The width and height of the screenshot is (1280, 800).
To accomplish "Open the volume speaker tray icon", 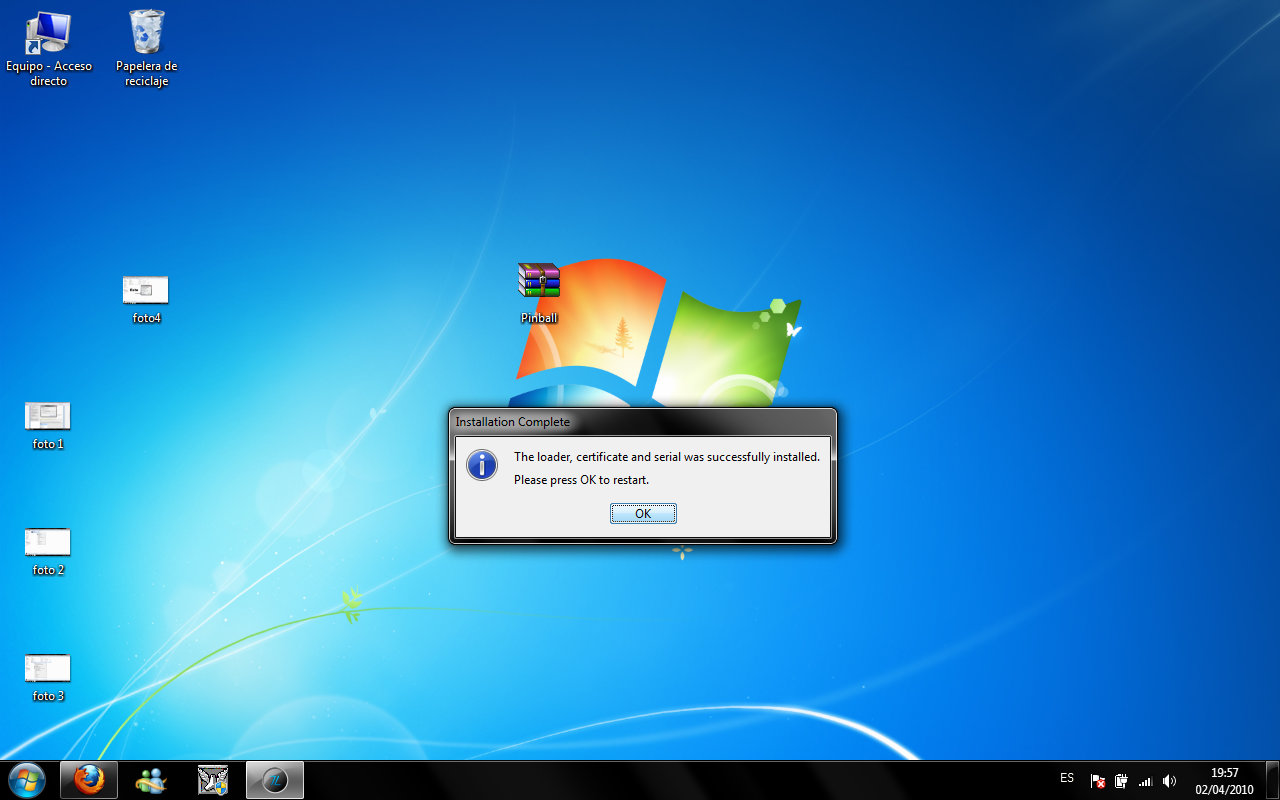I will click(x=1170, y=781).
